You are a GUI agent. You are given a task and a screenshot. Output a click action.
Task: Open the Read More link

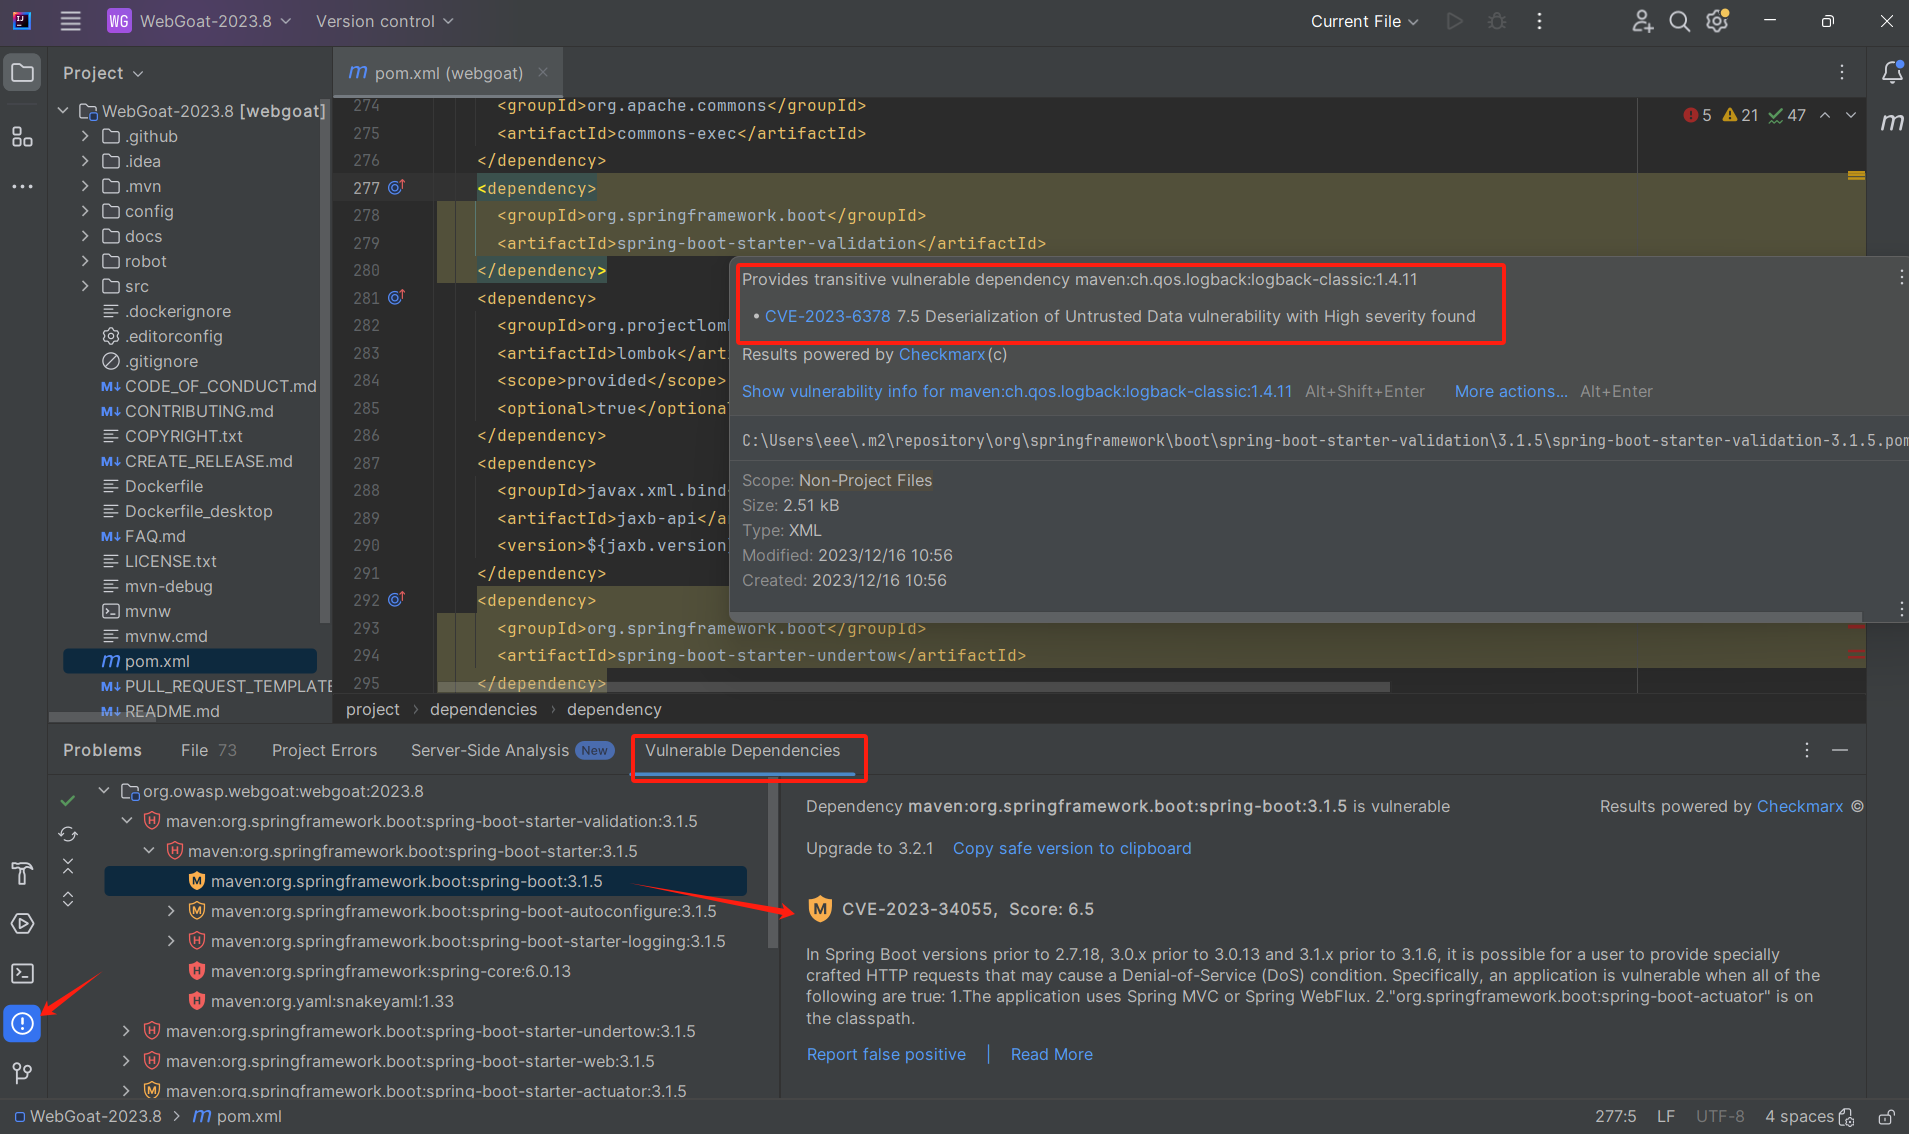click(1051, 1054)
